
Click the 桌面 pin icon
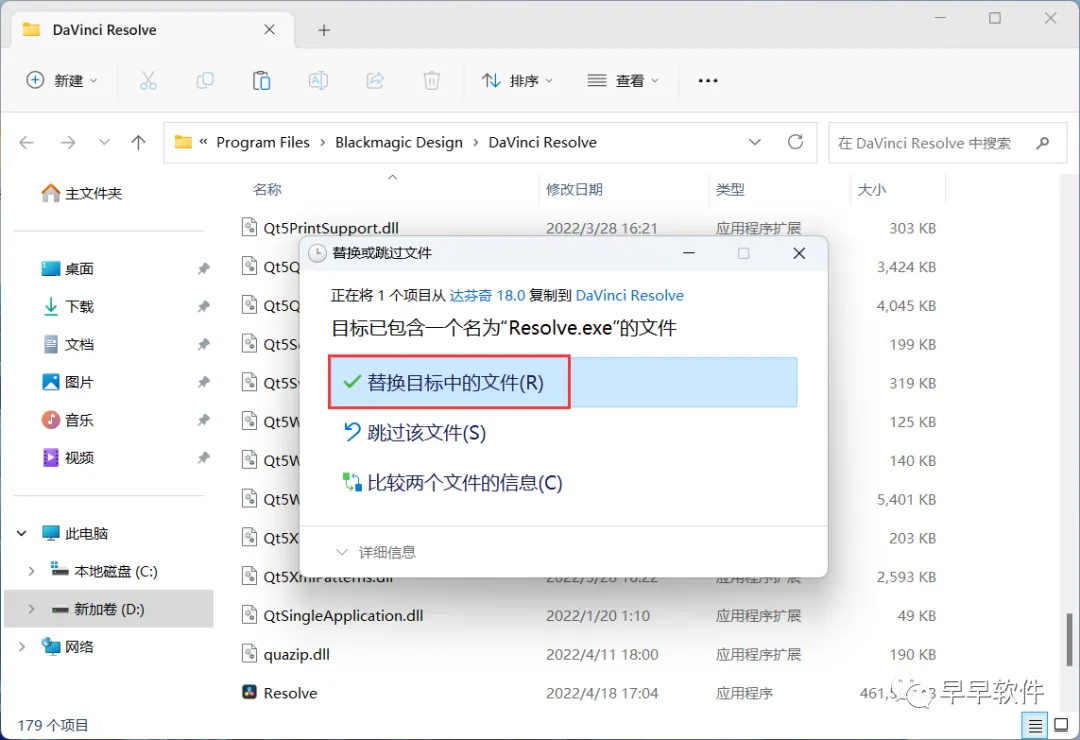click(203, 269)
